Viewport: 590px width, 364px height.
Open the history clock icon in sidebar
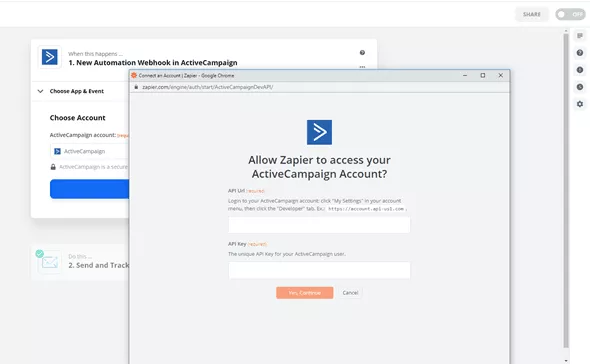(580, 87)
